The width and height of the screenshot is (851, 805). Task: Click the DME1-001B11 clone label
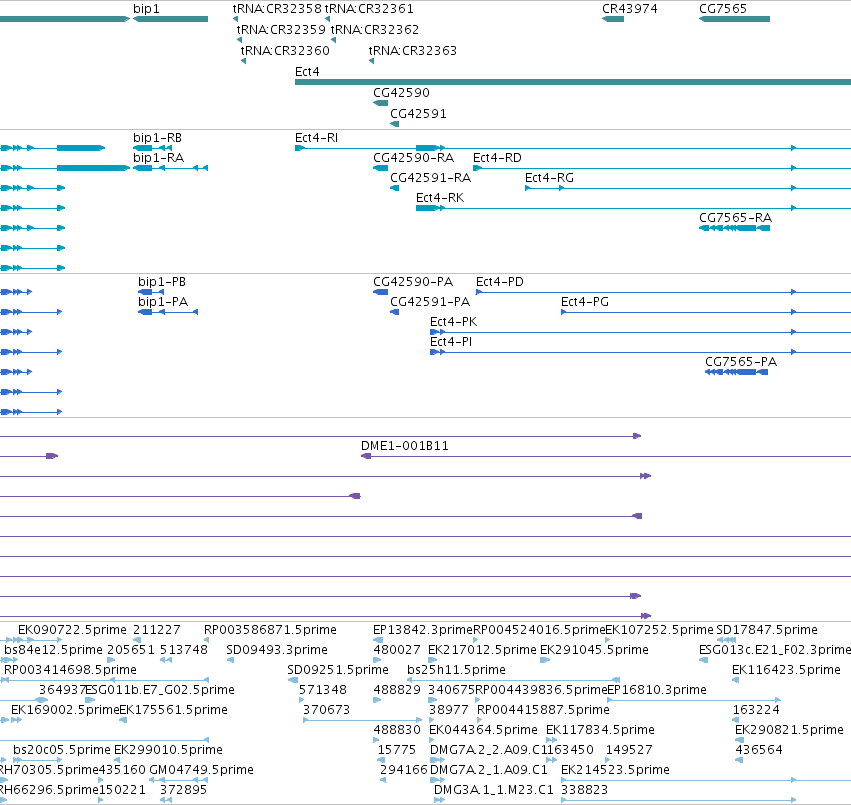405,446
